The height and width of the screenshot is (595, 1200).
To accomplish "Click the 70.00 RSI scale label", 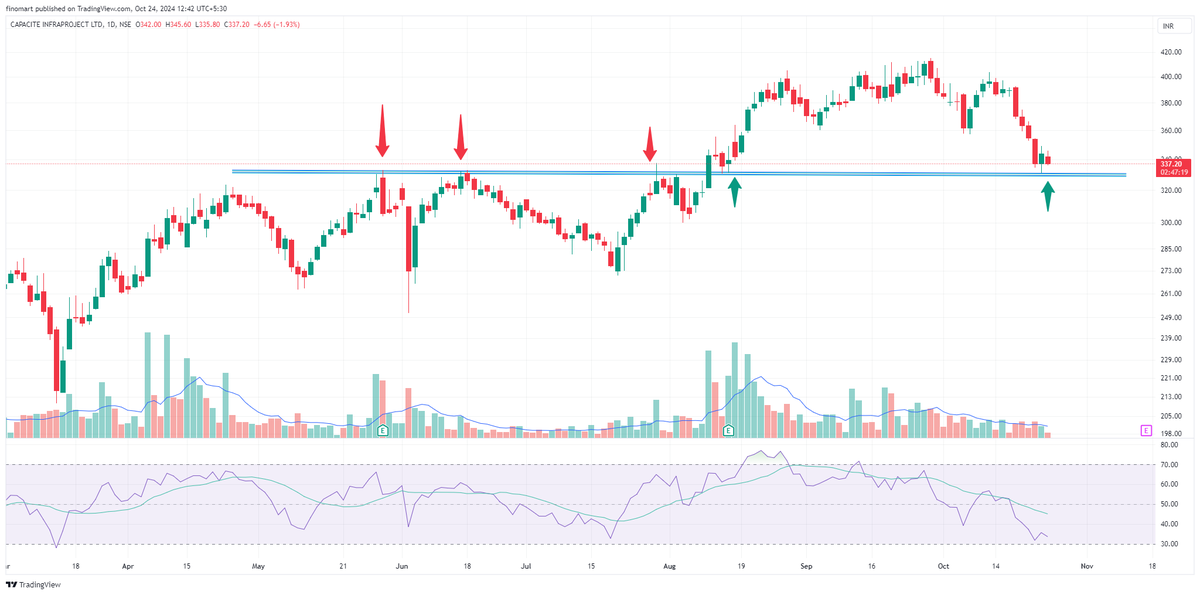I will [x=1168, y=465].
